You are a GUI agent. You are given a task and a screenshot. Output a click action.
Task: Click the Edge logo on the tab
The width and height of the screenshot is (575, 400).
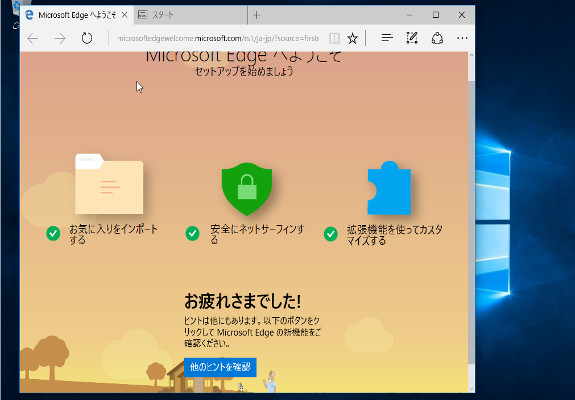pos(29,15)
